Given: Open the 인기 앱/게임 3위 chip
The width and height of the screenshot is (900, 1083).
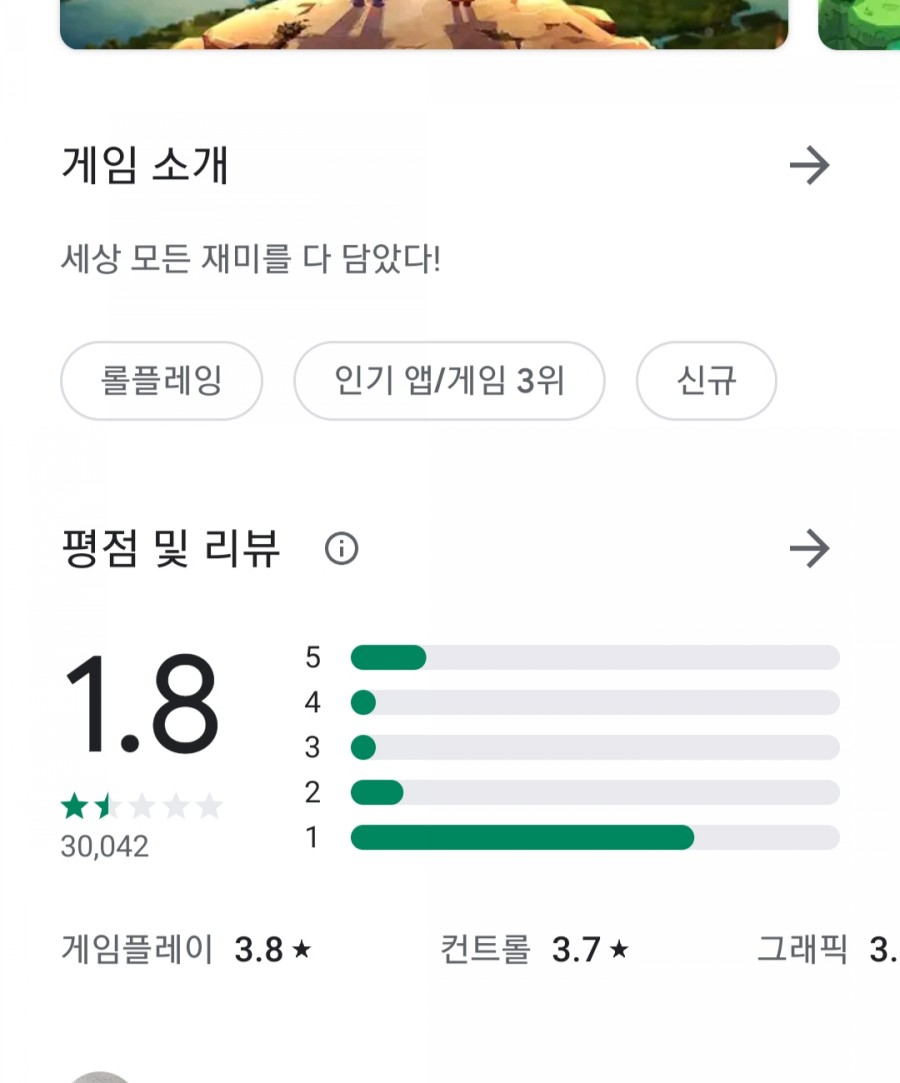Looking at the screenshot, I should [x=450, y=381].
